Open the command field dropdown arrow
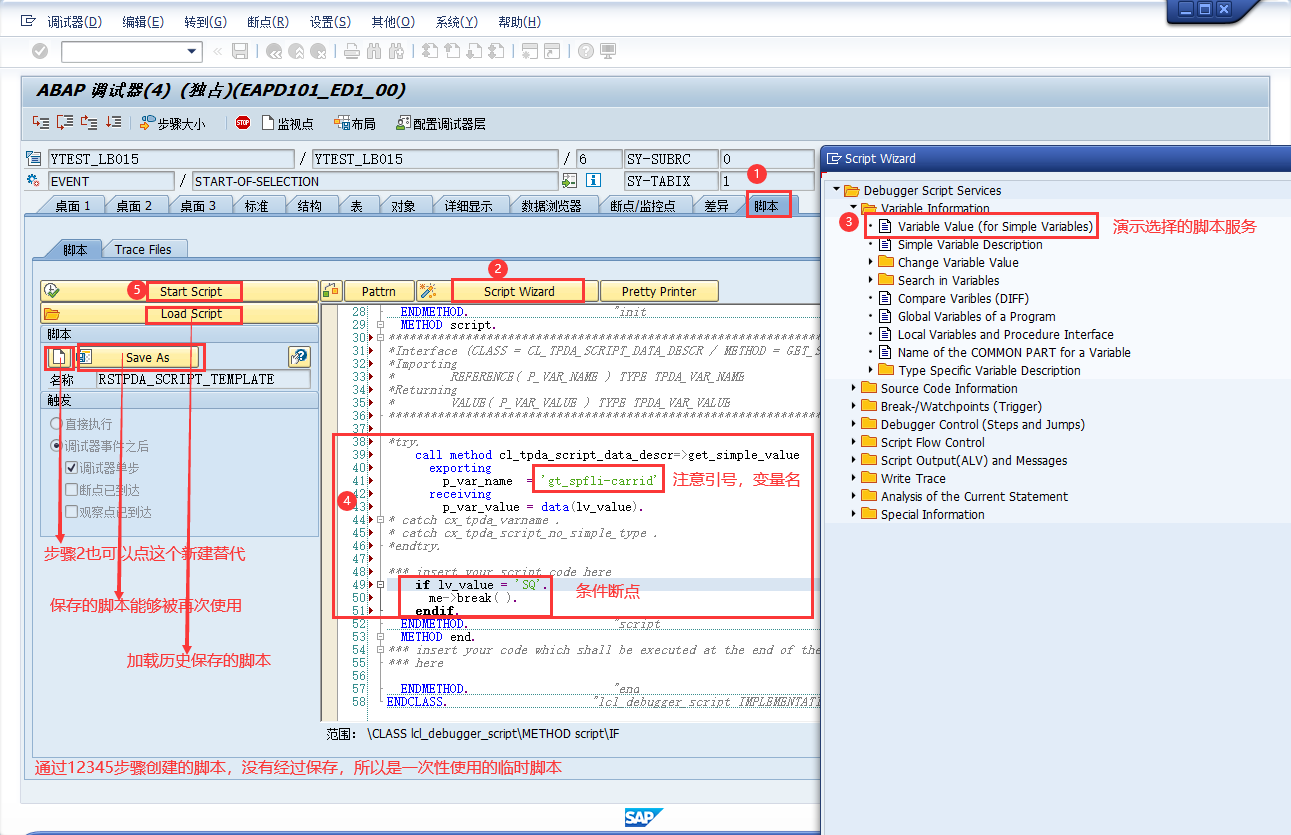The width and height of the screenshot is (1291, 835). (193, 51)
